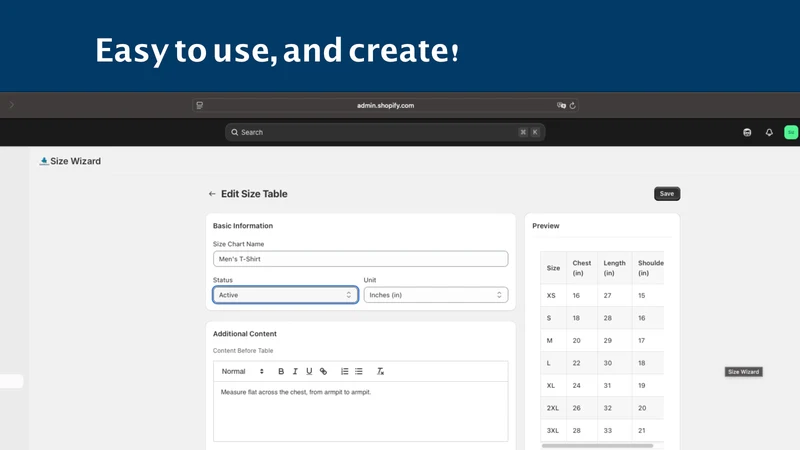Insert a link with the link icon
The width and height of the screenshot is (800, 450).
click(323, 371)
